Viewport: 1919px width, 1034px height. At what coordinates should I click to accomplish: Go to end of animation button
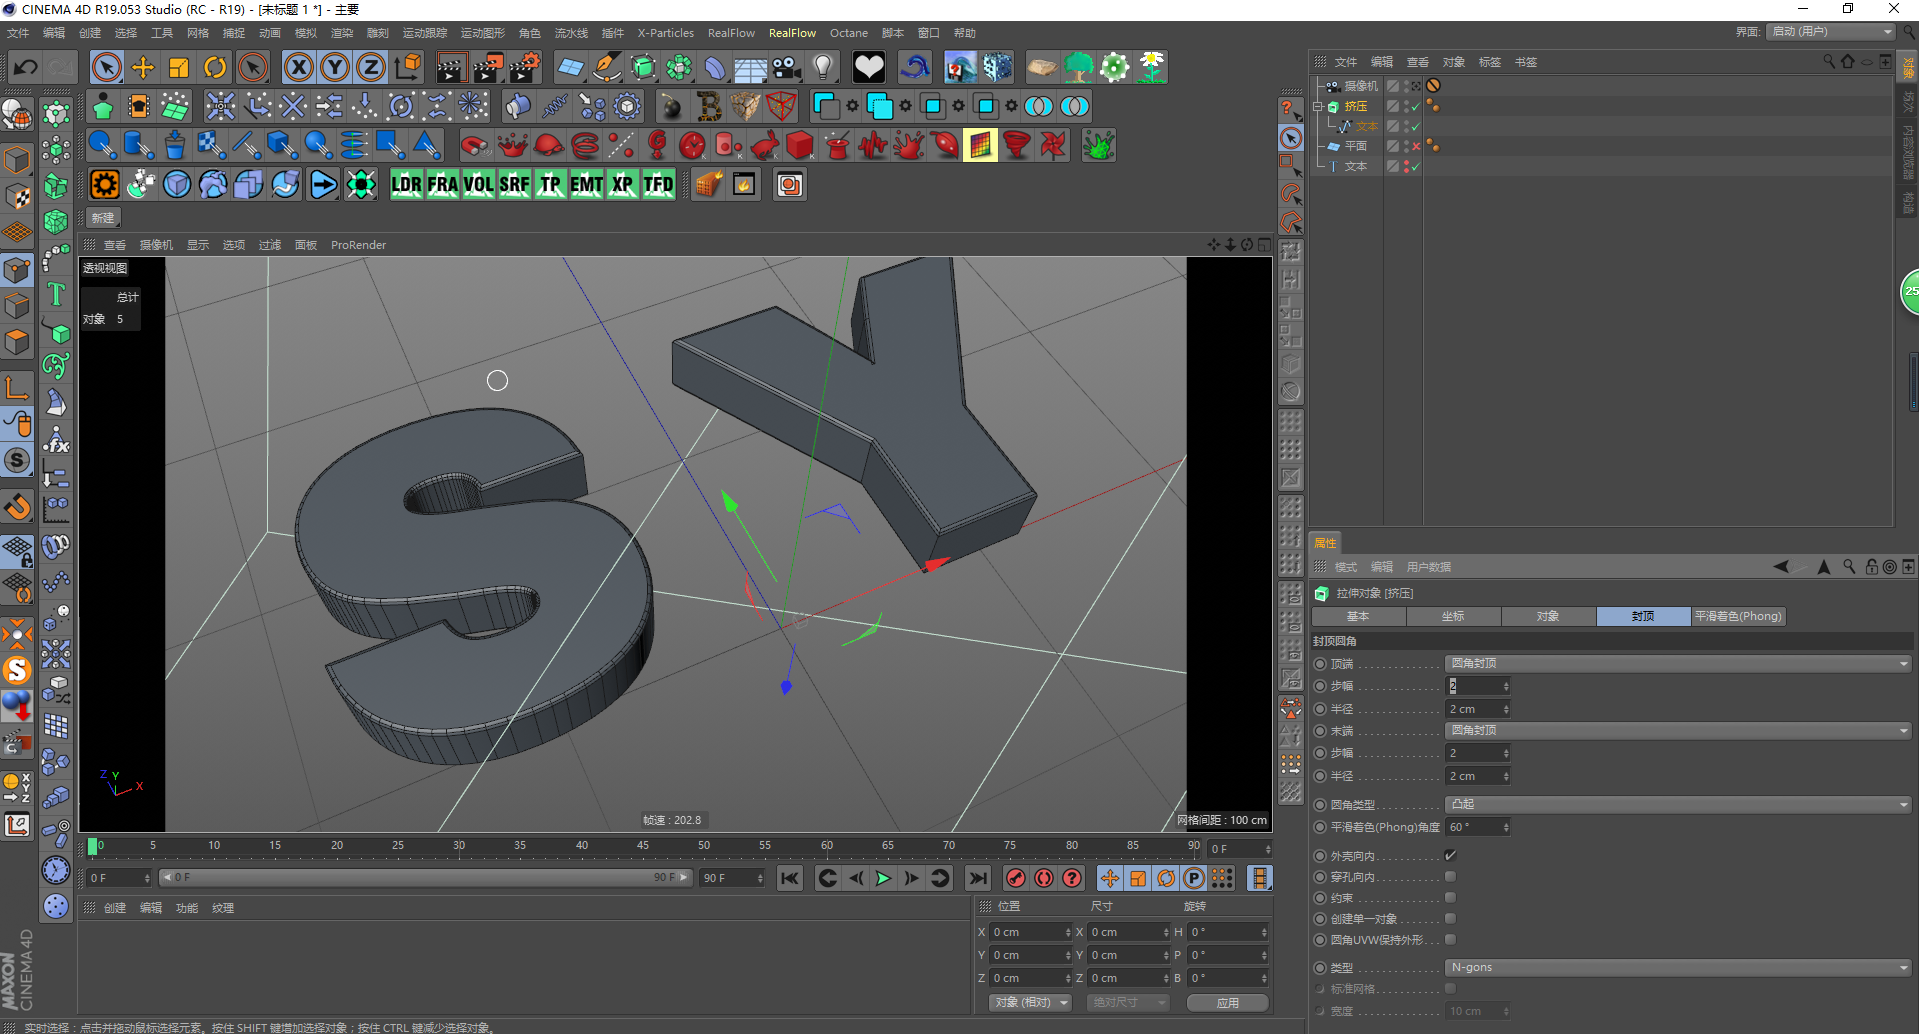pyautogui.click(x=977, y=878)
